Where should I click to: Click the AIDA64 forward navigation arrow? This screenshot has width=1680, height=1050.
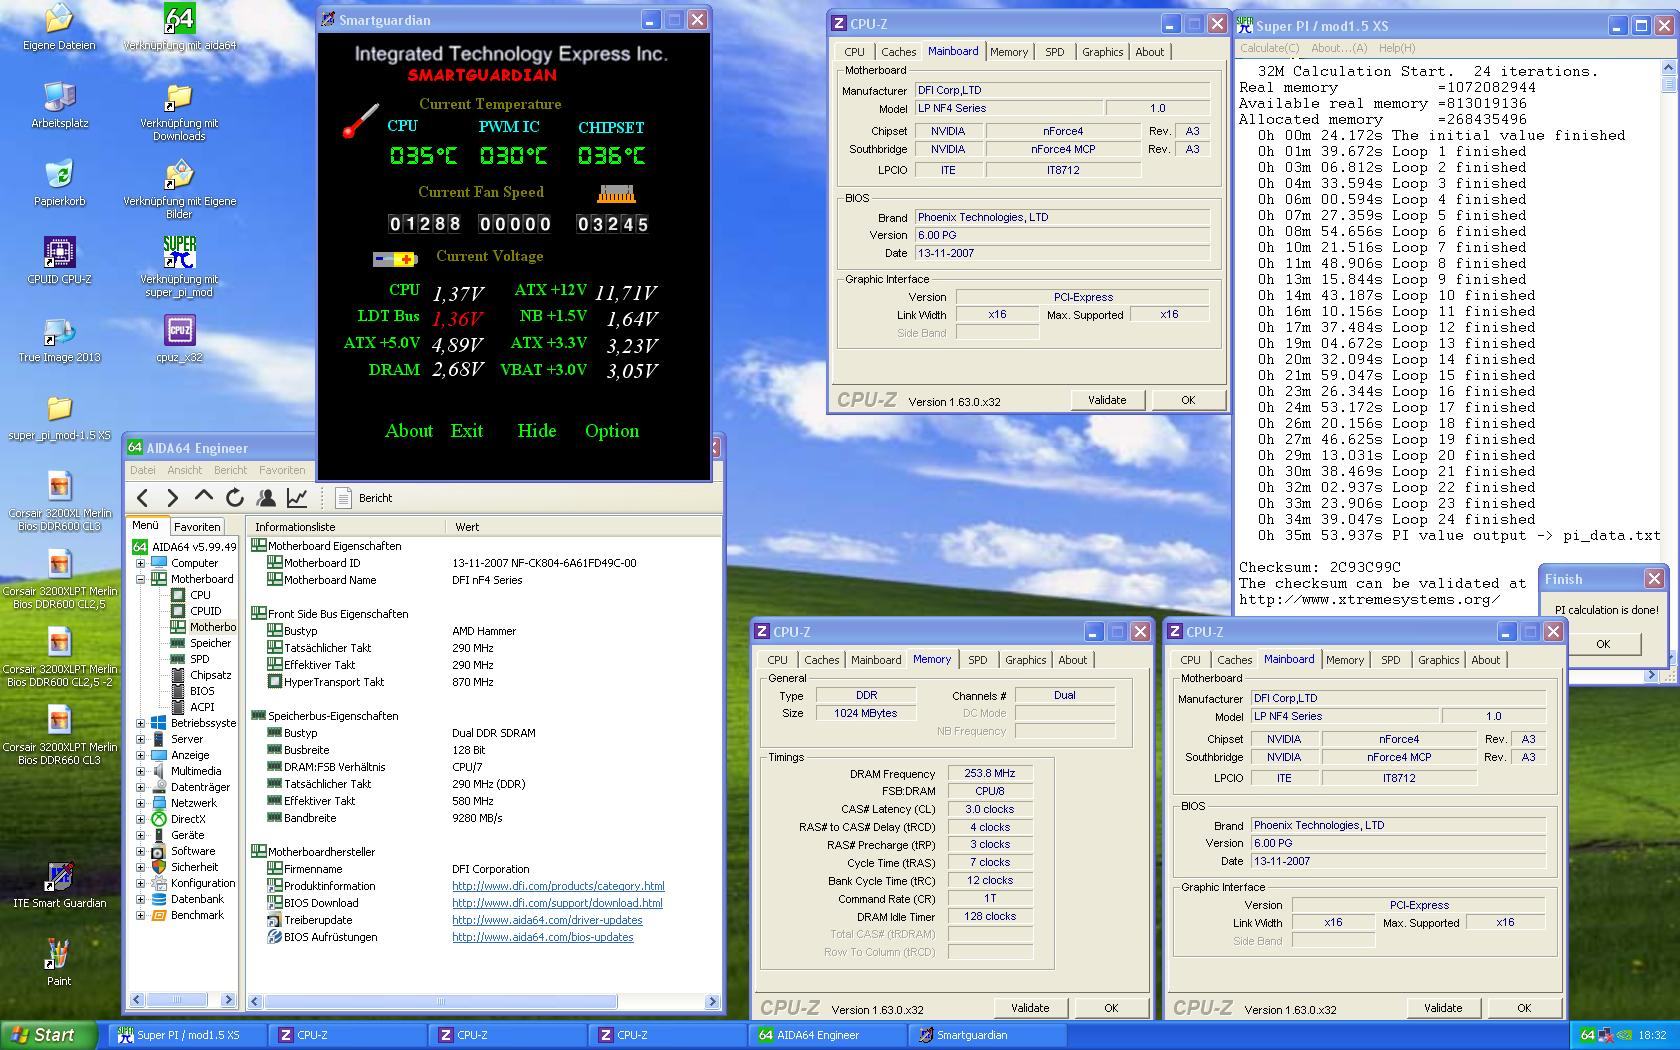(x=172, y=497)
